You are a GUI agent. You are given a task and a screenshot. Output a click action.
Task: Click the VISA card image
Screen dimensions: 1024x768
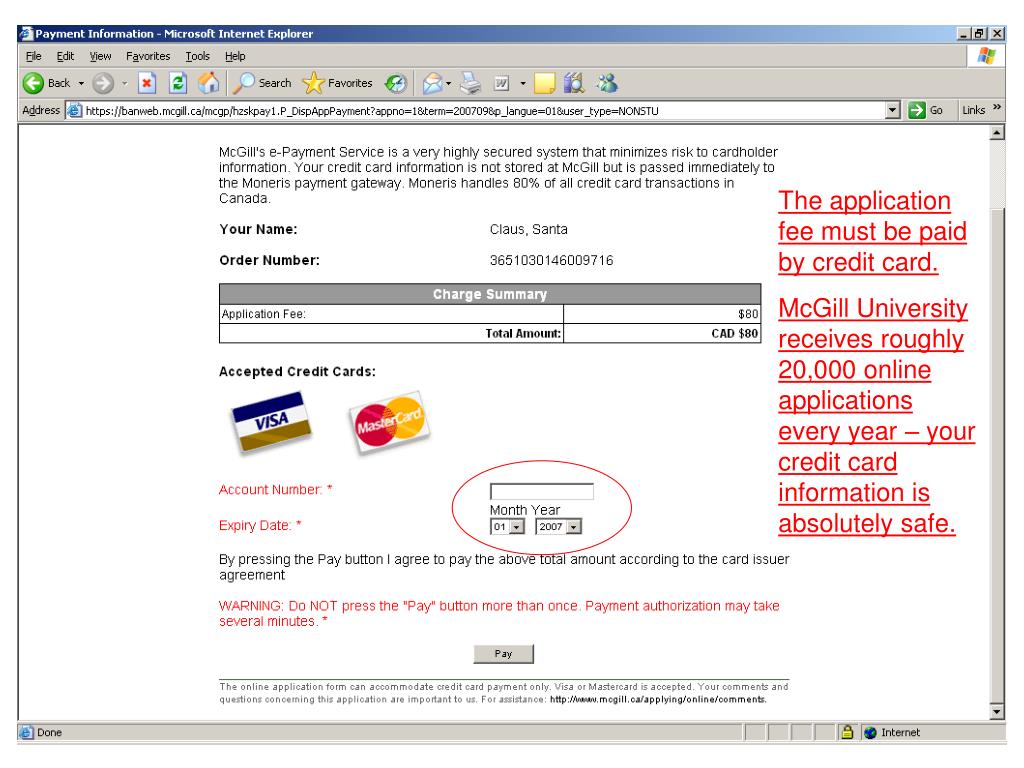coord(272,422)
